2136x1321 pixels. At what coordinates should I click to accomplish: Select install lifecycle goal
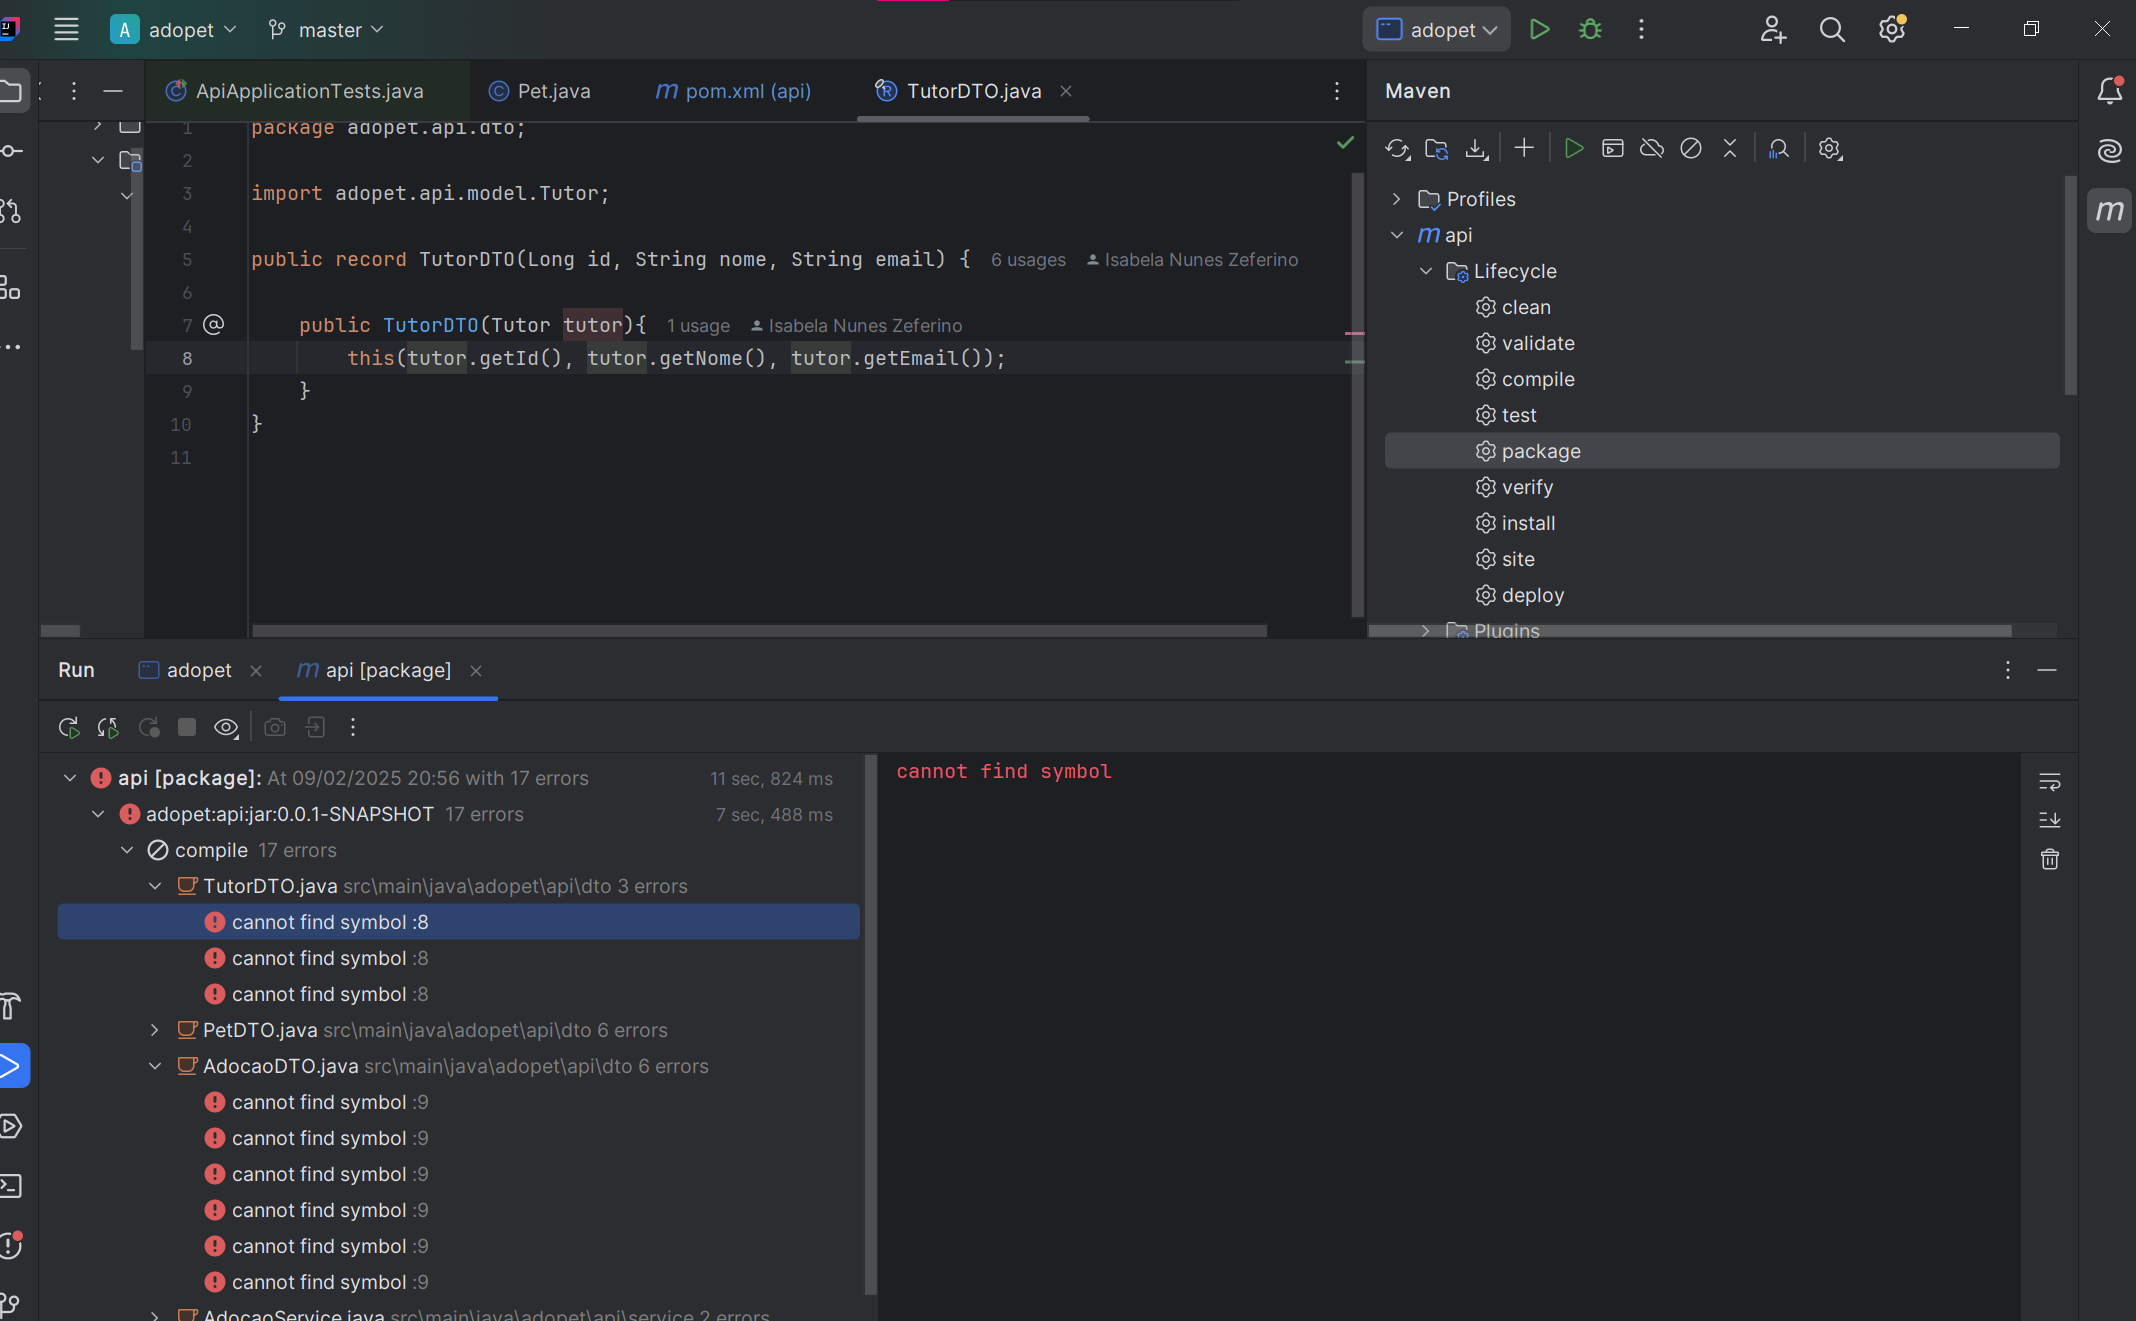click(1527, 523)
